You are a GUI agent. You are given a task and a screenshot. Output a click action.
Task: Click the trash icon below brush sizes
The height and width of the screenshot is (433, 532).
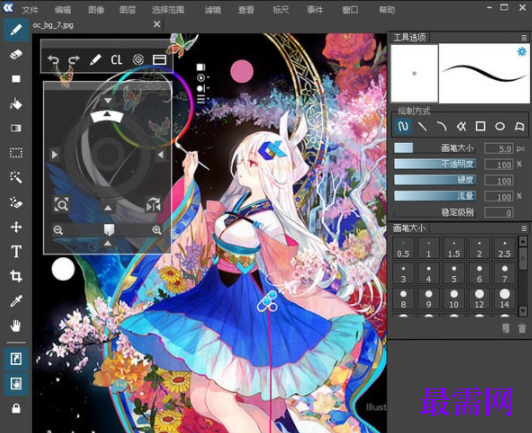pos(522,328)
